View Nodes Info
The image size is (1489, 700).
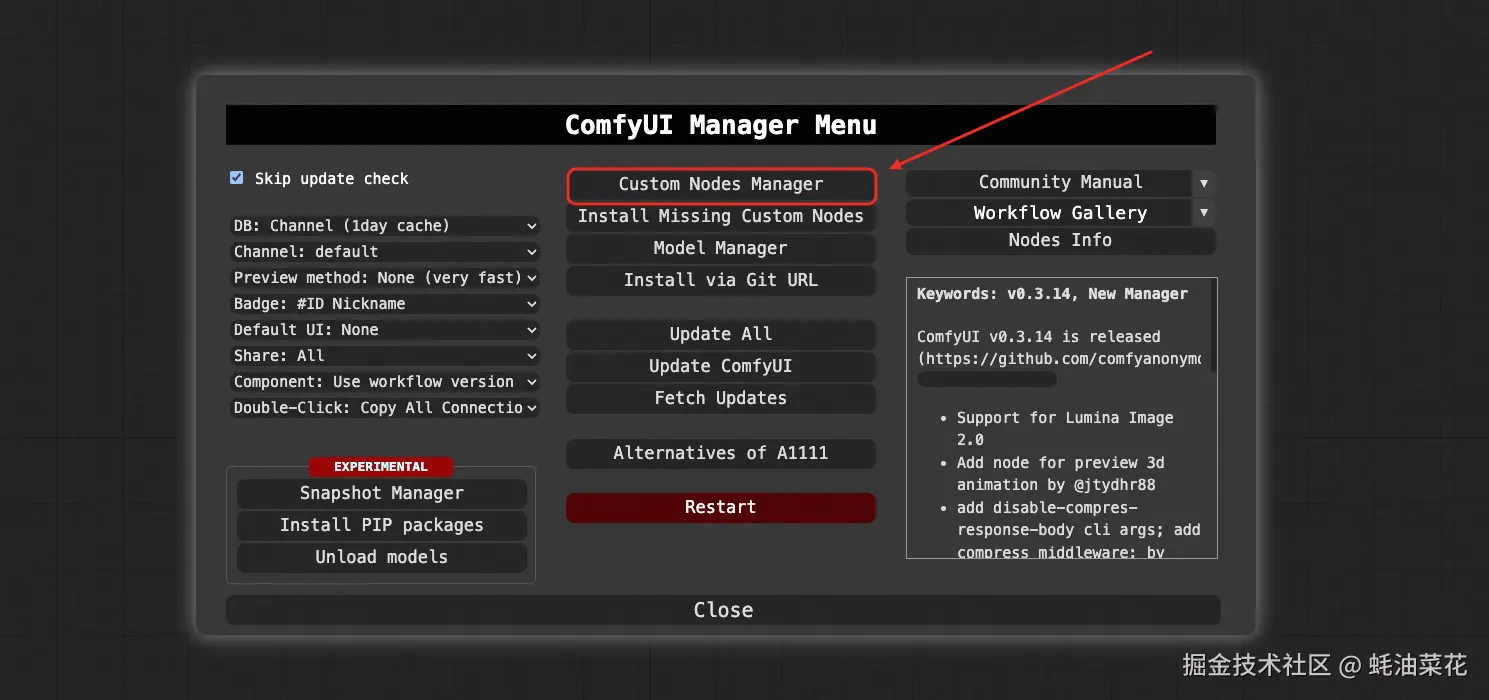pyautogui.click(x=1060, y=240)
